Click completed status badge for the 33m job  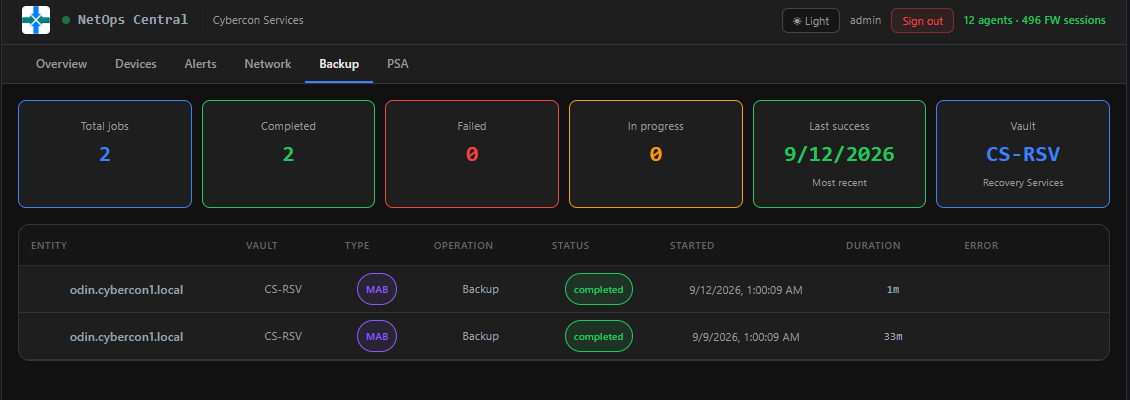point(599,336)
